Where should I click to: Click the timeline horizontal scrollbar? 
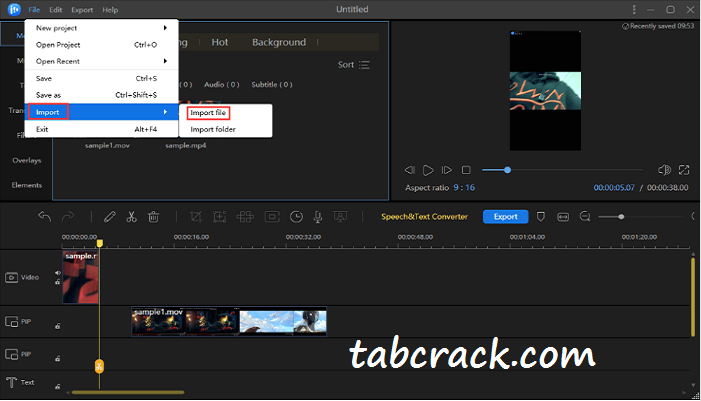pos(128,393)
